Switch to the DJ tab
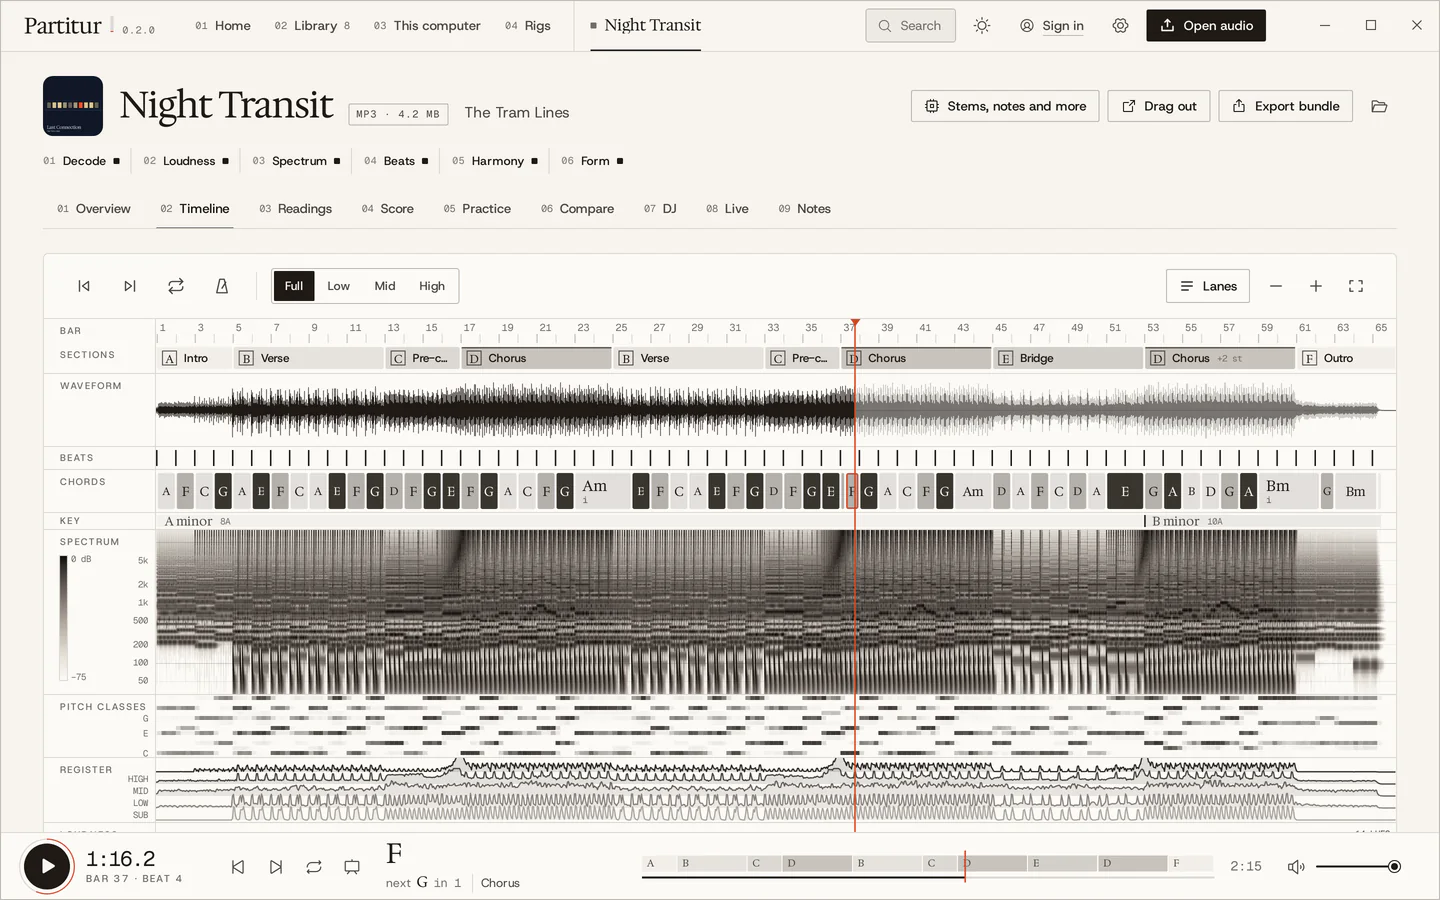Screen dimensions: 1440x900 pos(660,209)
